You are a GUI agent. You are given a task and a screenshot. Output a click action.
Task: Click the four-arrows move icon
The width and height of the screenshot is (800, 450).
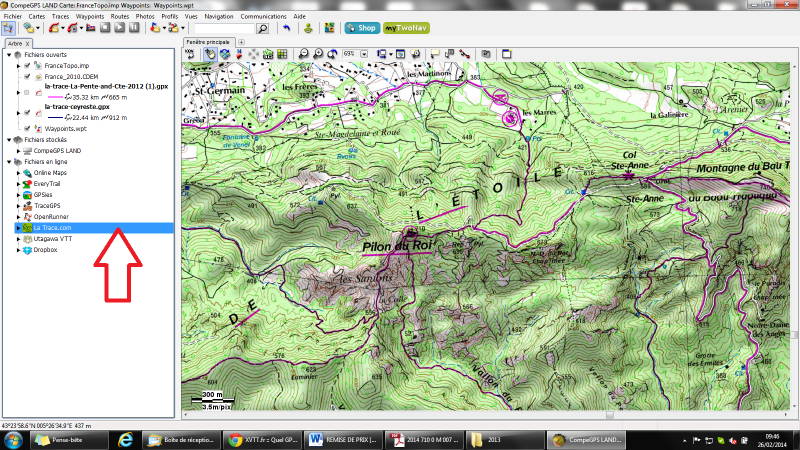click(254, 54)
